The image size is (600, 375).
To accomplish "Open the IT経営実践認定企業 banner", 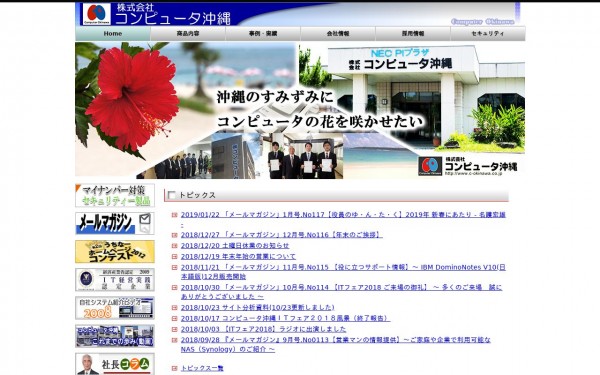I will pos(115,280).
